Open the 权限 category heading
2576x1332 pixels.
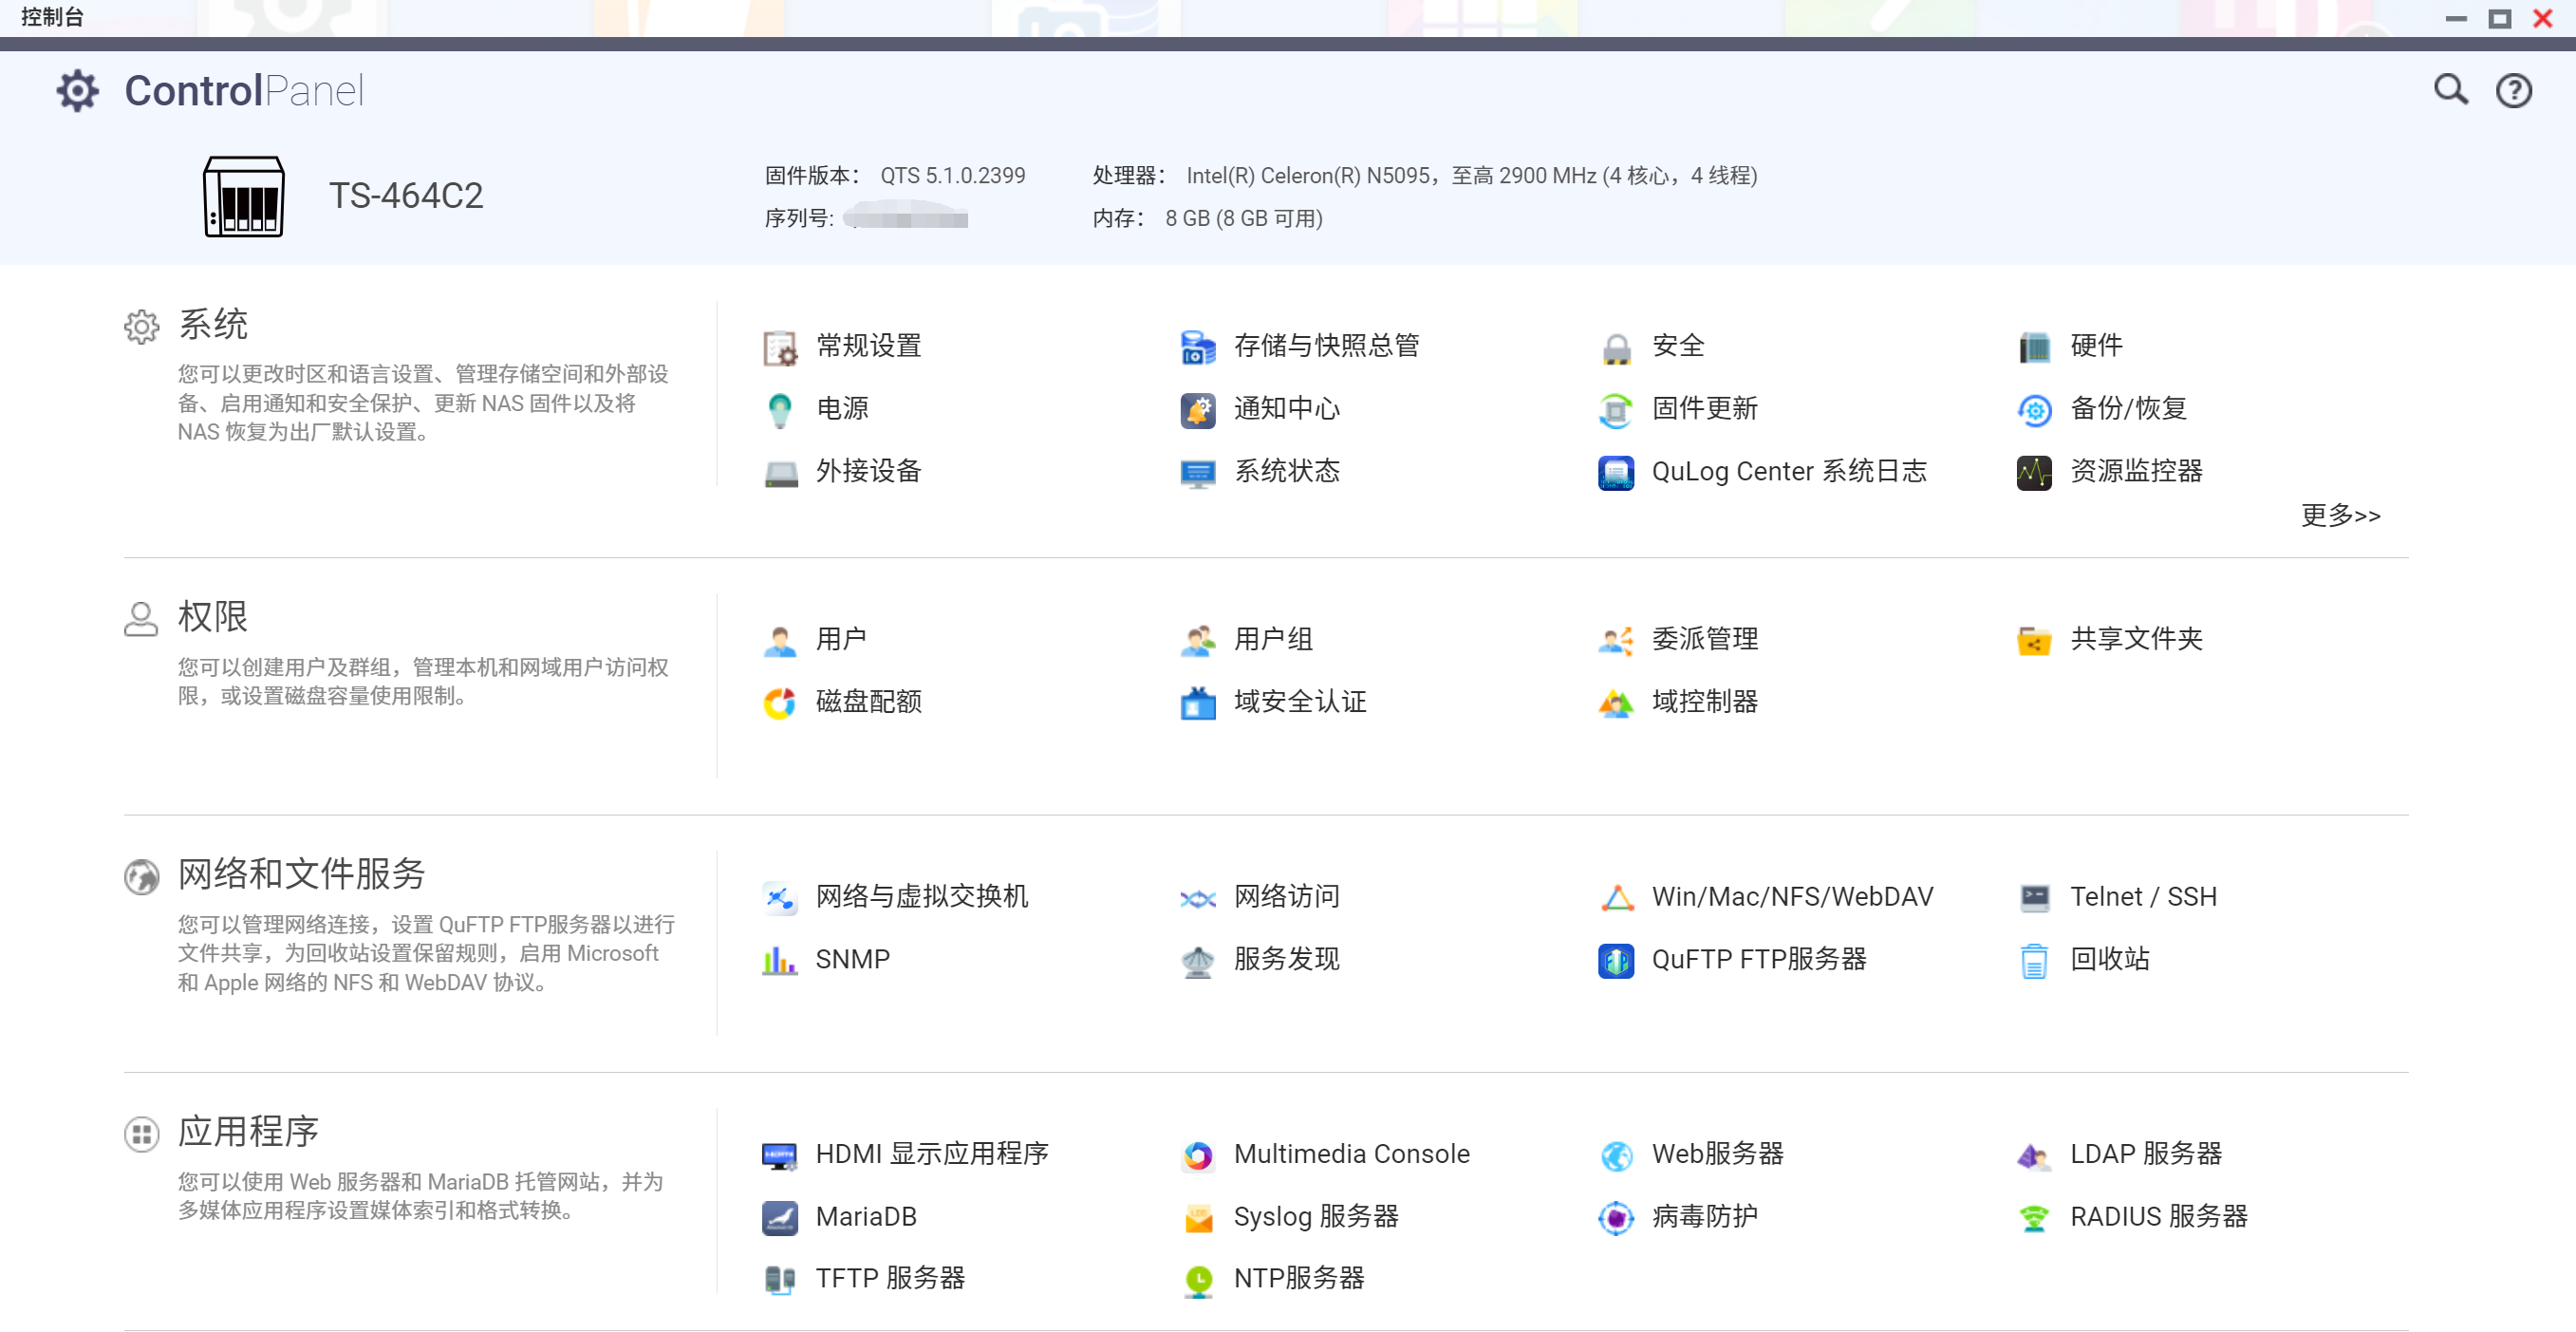212,616
